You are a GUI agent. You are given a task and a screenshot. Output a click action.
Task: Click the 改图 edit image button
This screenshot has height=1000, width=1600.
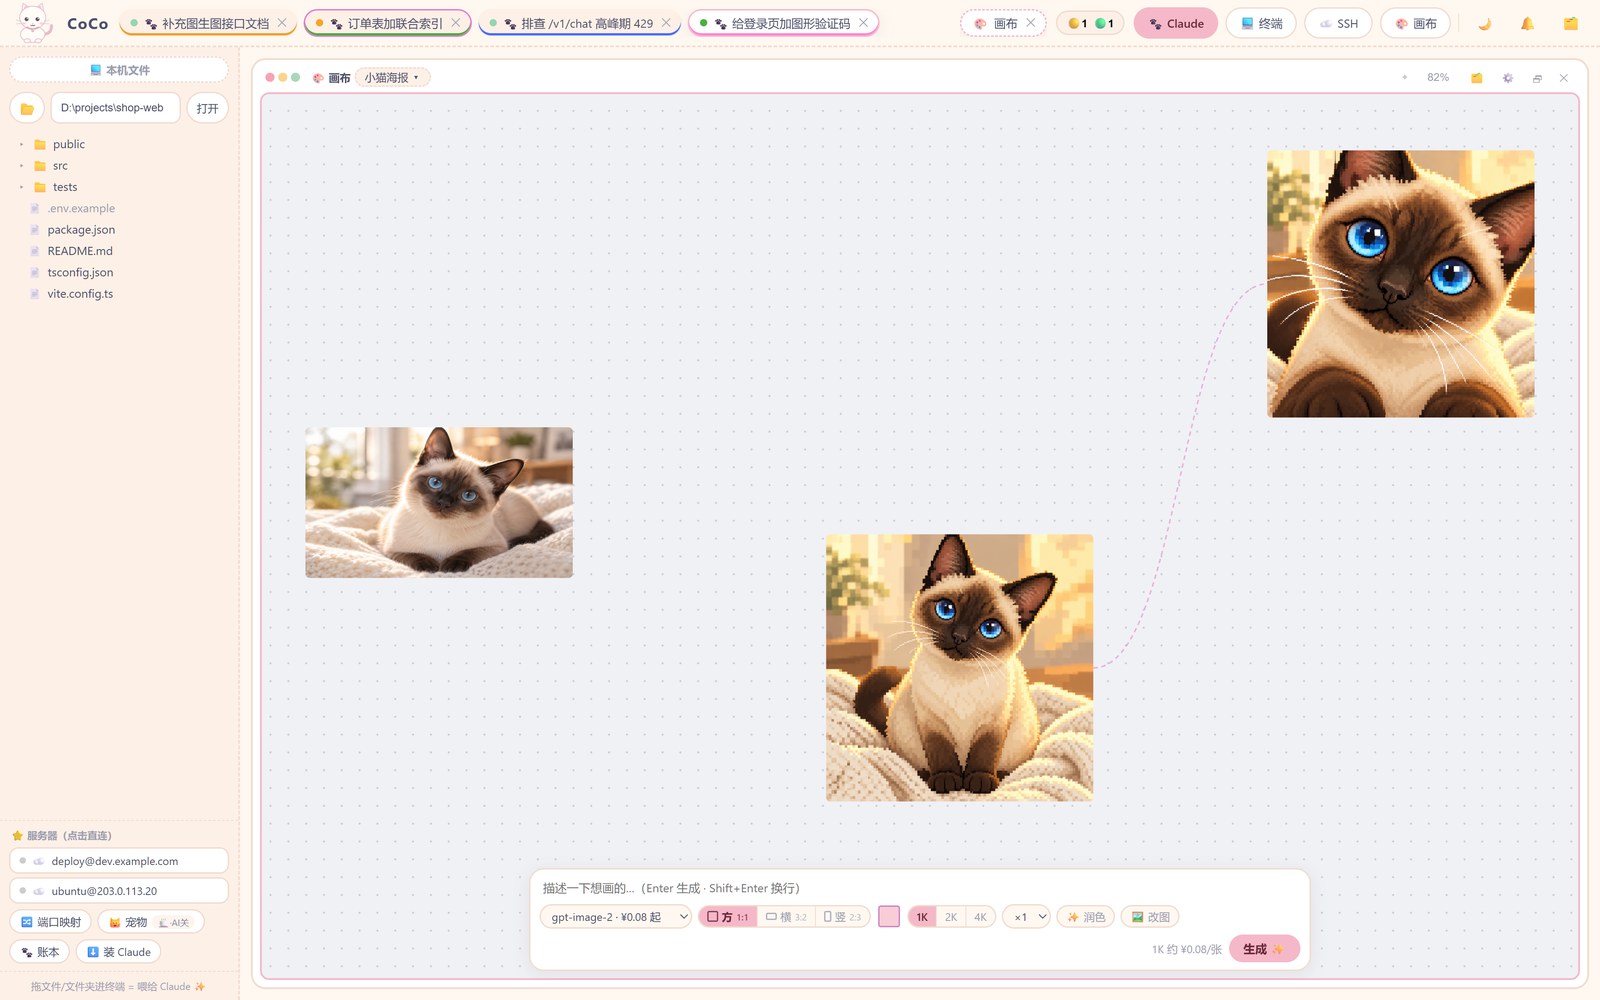click(1150, 917)
